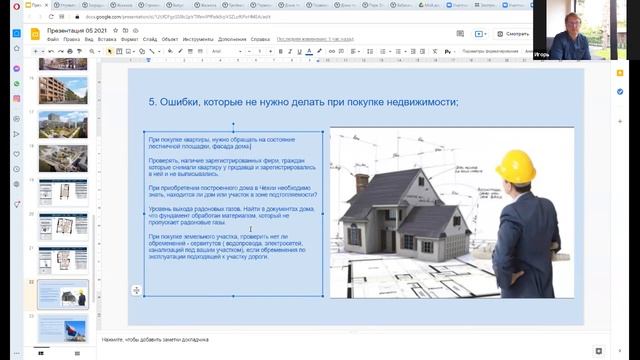
Task: Click the Increase indent icon
Action: pos(422,51)
